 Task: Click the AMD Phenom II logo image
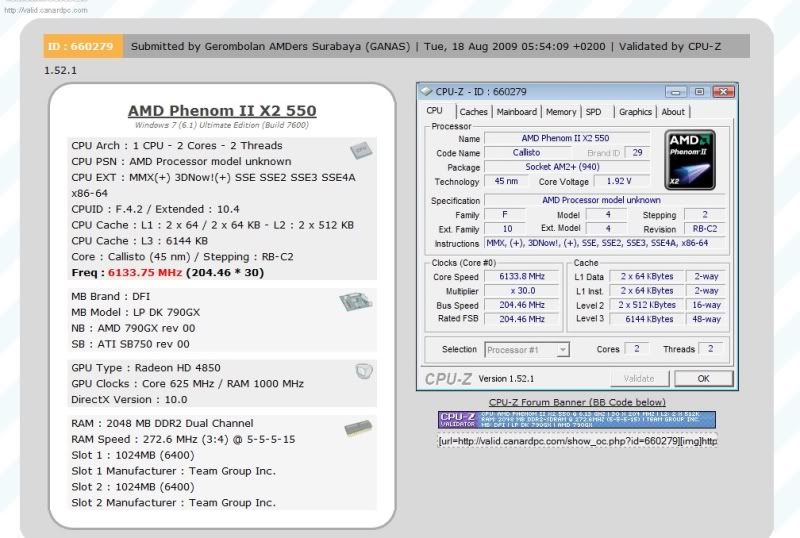click(692, 157)
